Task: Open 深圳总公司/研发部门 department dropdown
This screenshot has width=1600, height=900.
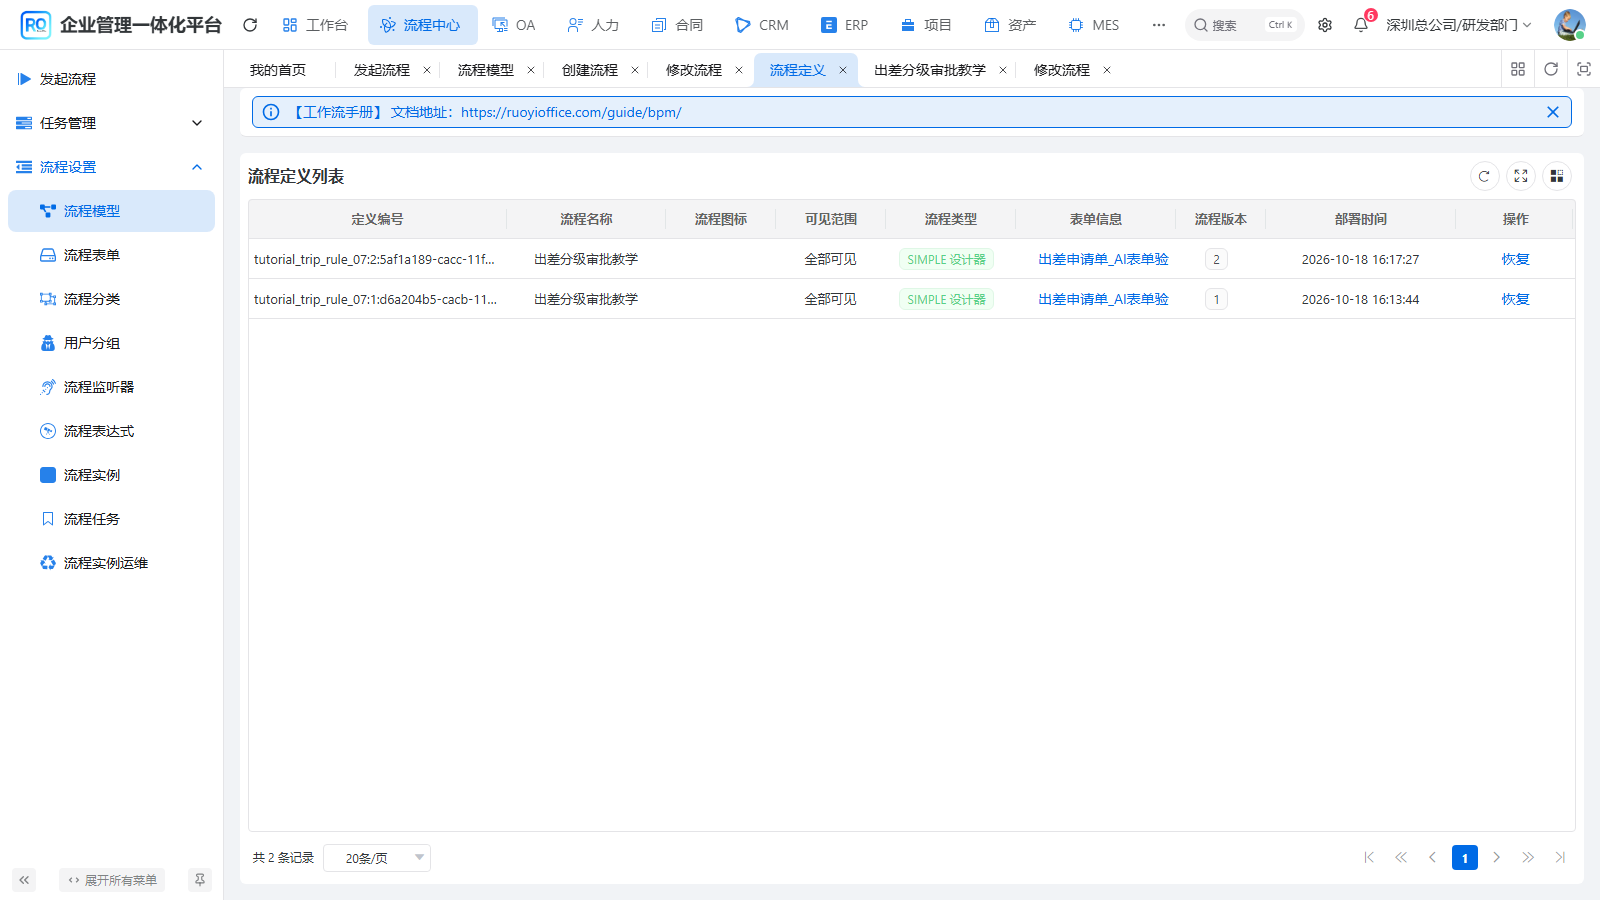Action: (1458, 25)
